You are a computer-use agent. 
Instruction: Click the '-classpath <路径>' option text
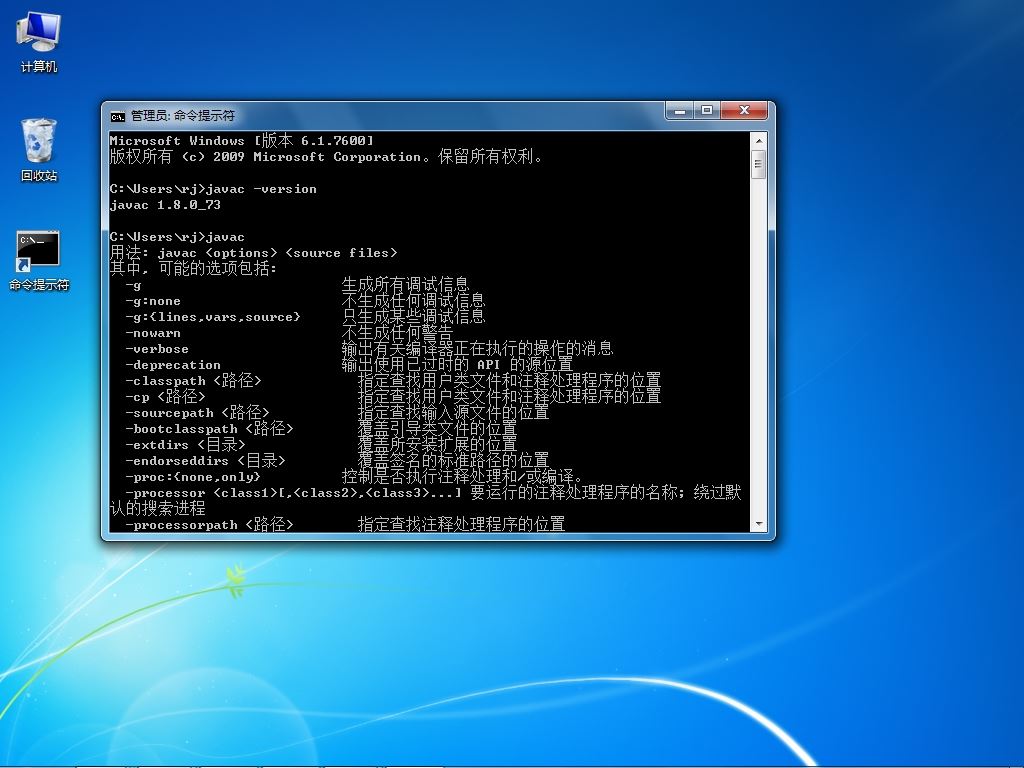pos(193,381)
